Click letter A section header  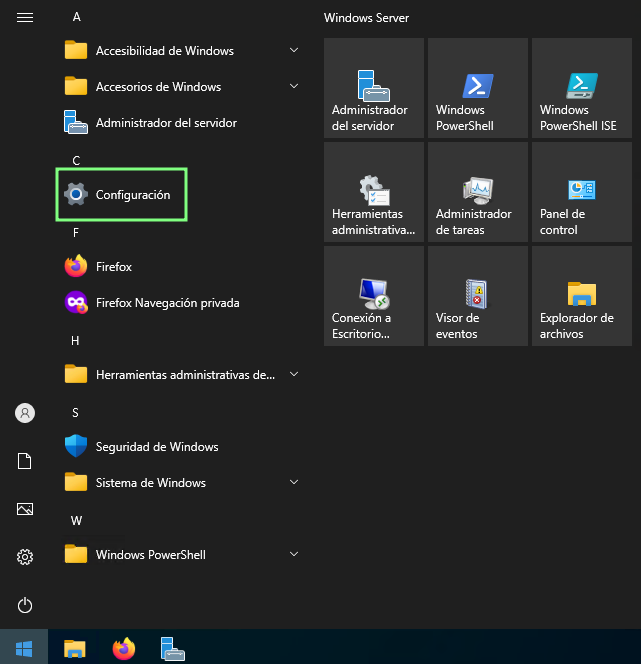pos(76,17)
